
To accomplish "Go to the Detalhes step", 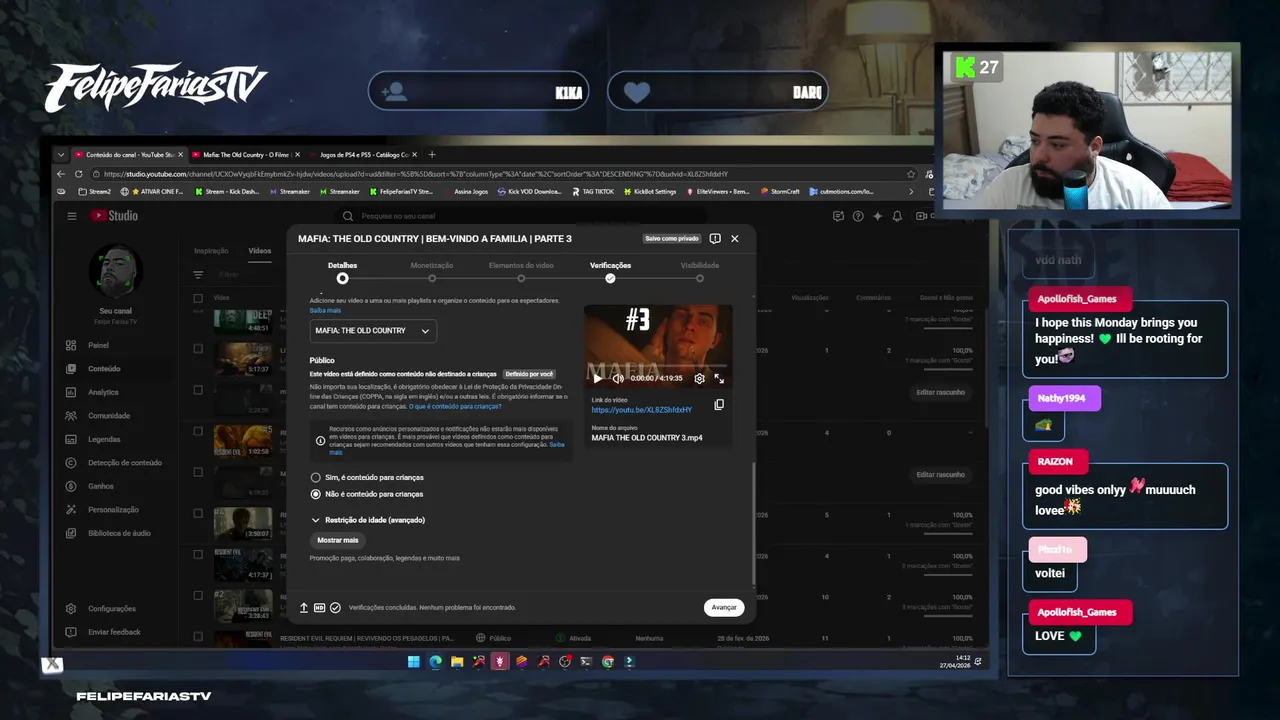I will [x=342, y=271].
